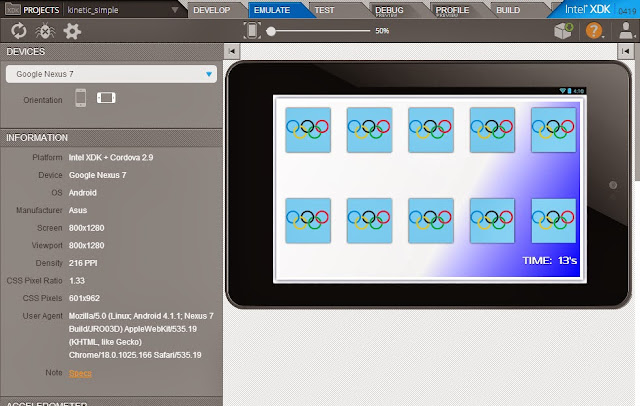Collapse the right panel arrow button
640x406 pixels.
pos(625,51)
